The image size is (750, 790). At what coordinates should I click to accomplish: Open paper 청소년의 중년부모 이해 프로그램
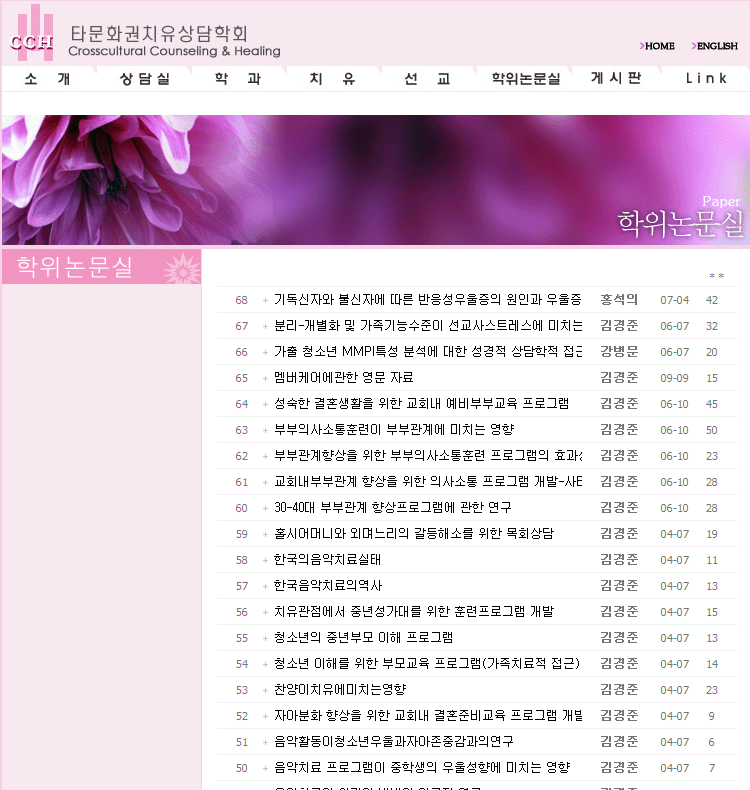click(x=363, y=638)
